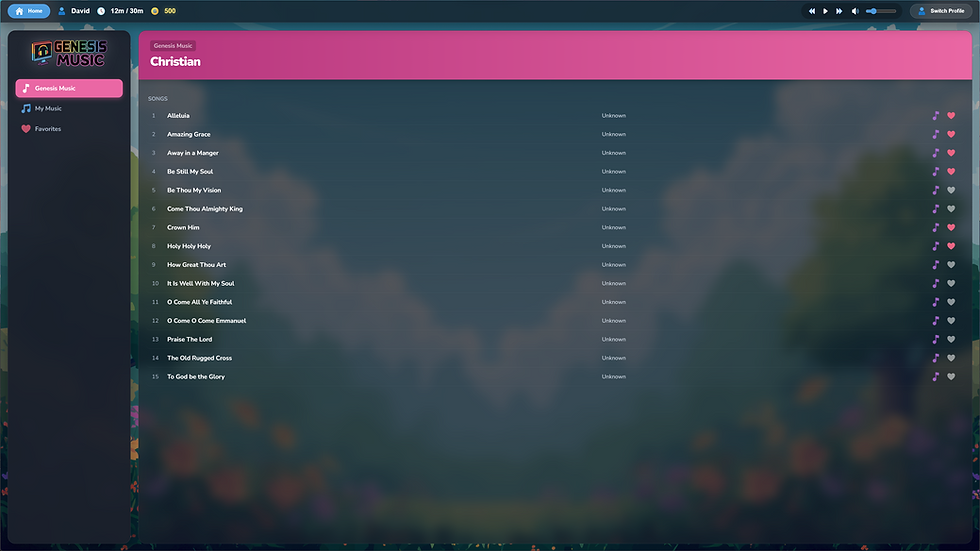
Task: Add Come Thou Almighty King to My Music
Action: [x=936, y=209]
